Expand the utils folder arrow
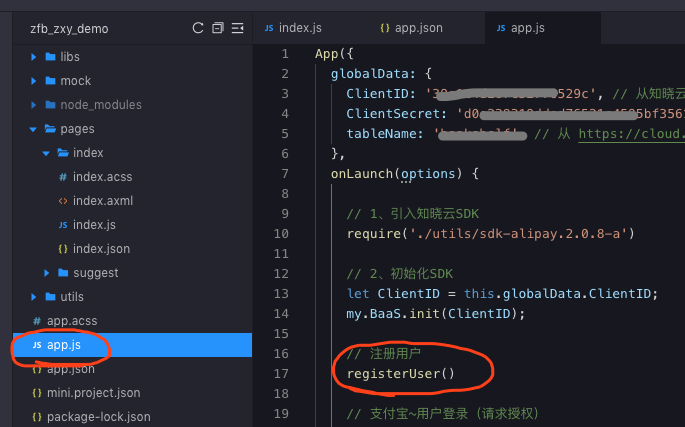 (34, 297)
